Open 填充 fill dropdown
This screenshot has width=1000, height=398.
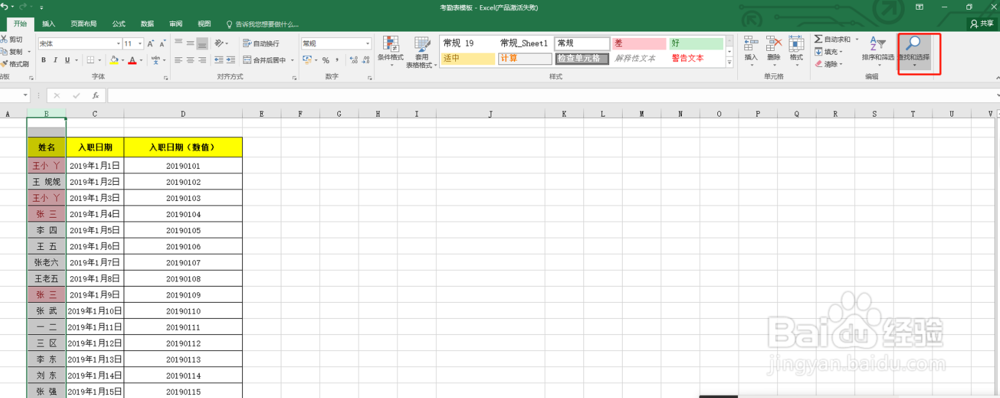tap(829, 52)
